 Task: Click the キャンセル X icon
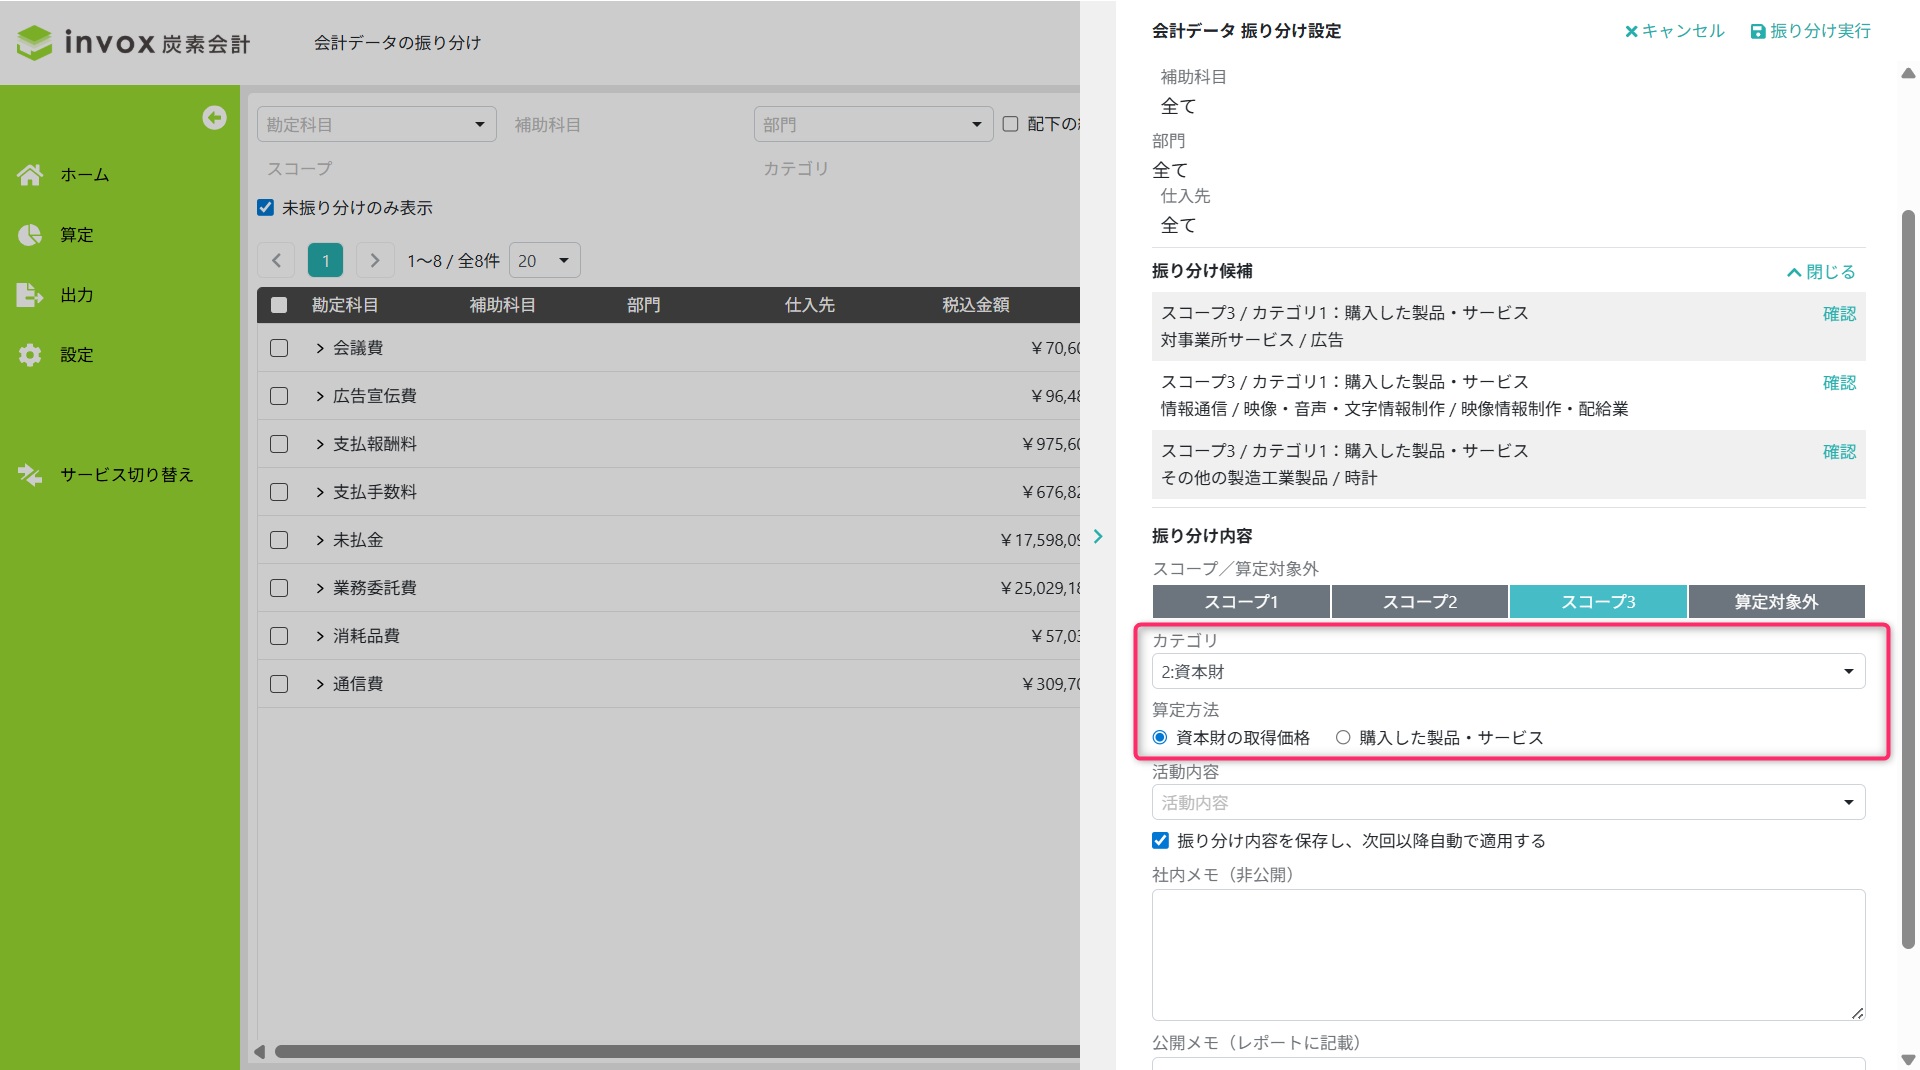[x=1631, y=32]
